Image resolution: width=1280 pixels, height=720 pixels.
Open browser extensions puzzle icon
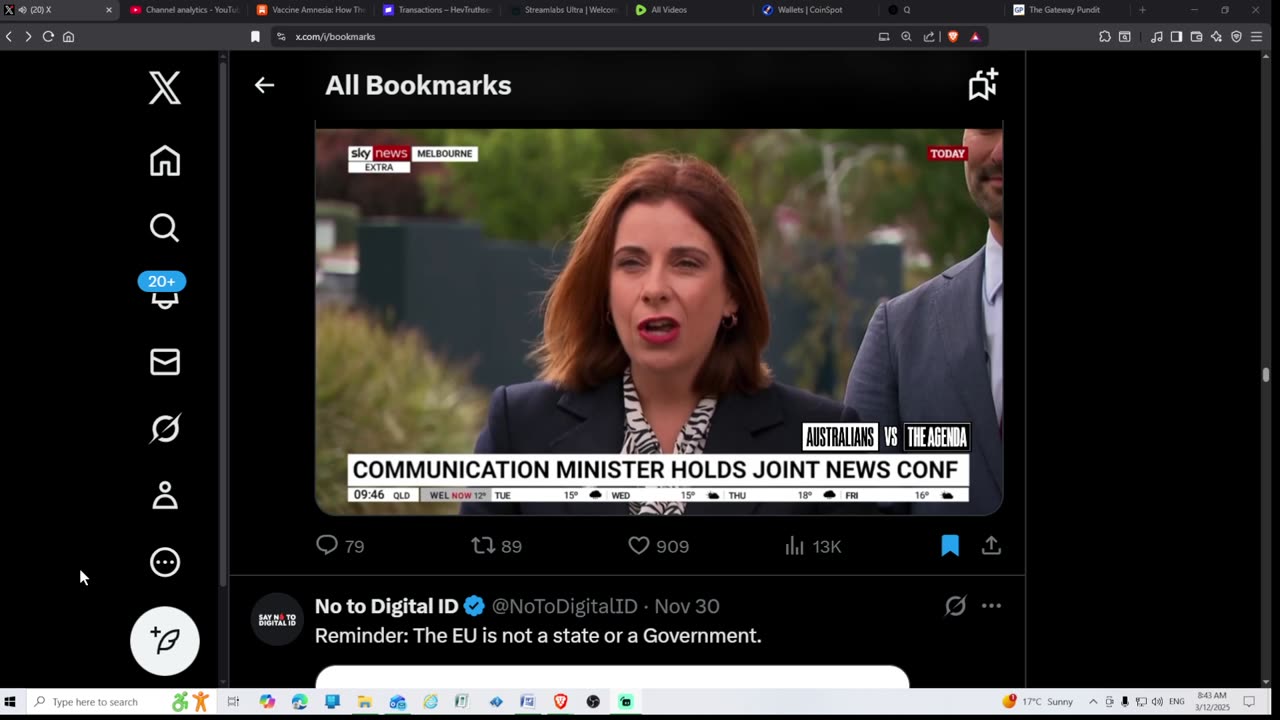point(1105,36)
